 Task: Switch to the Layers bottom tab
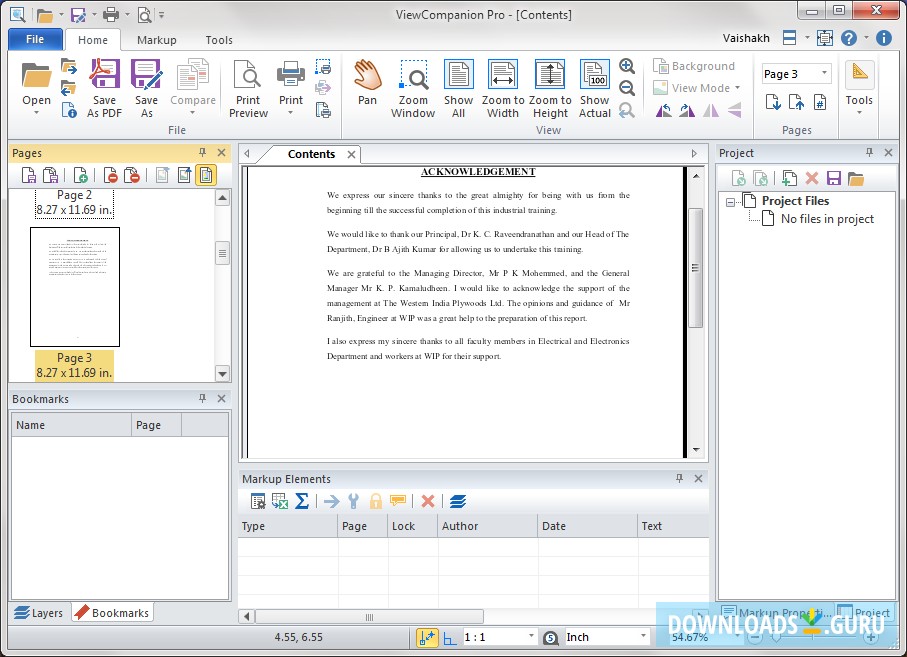coord(39,612)
